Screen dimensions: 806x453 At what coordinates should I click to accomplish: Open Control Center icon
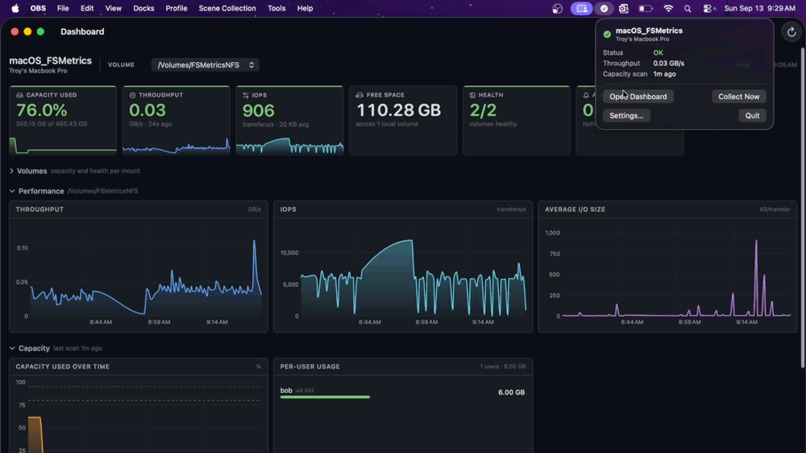click(709, 8)
